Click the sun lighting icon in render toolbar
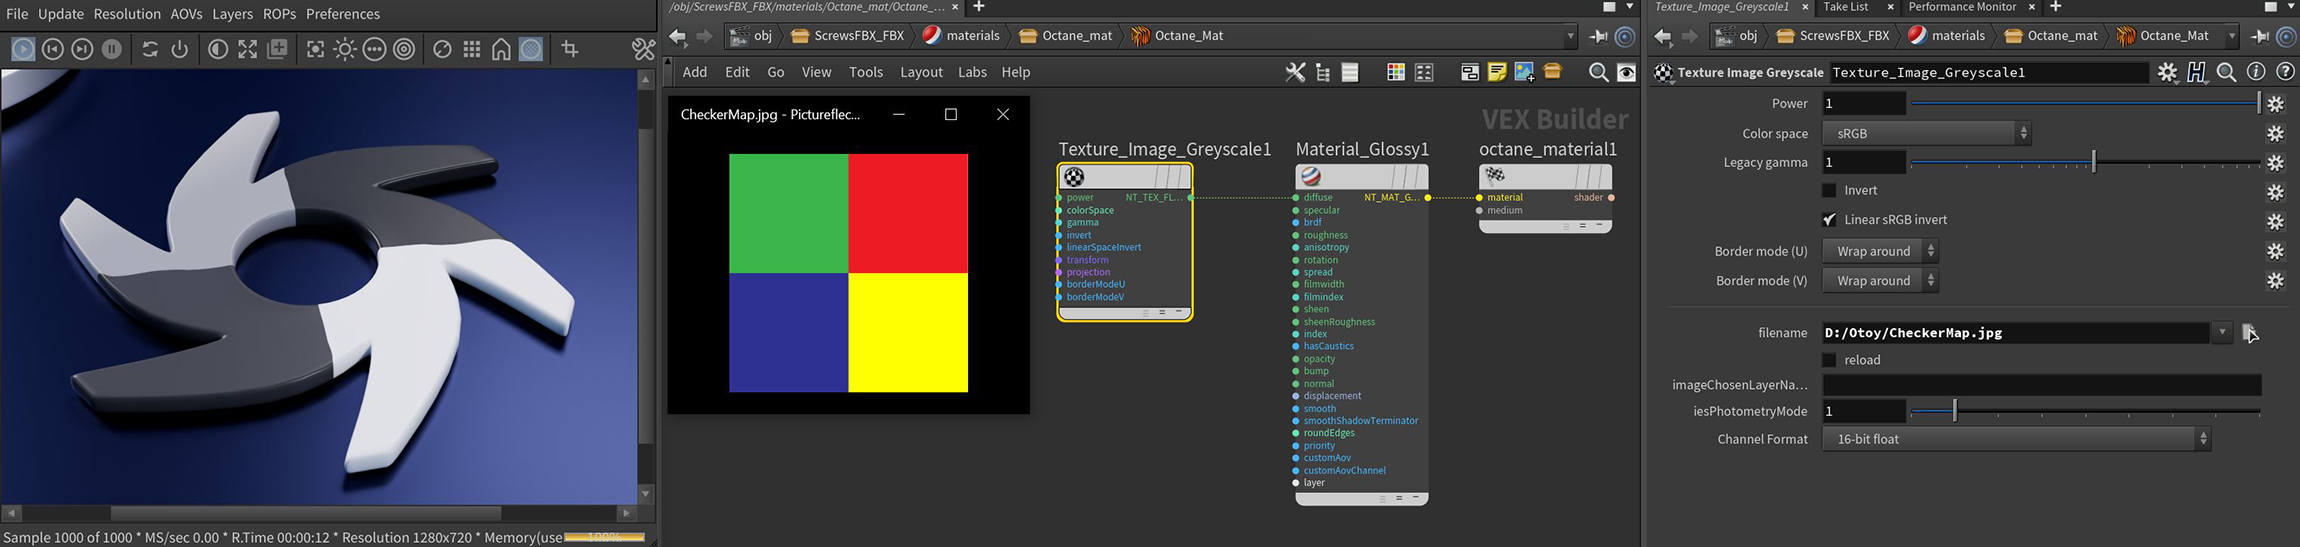2300x547 pixels. [x=345, y=49]
